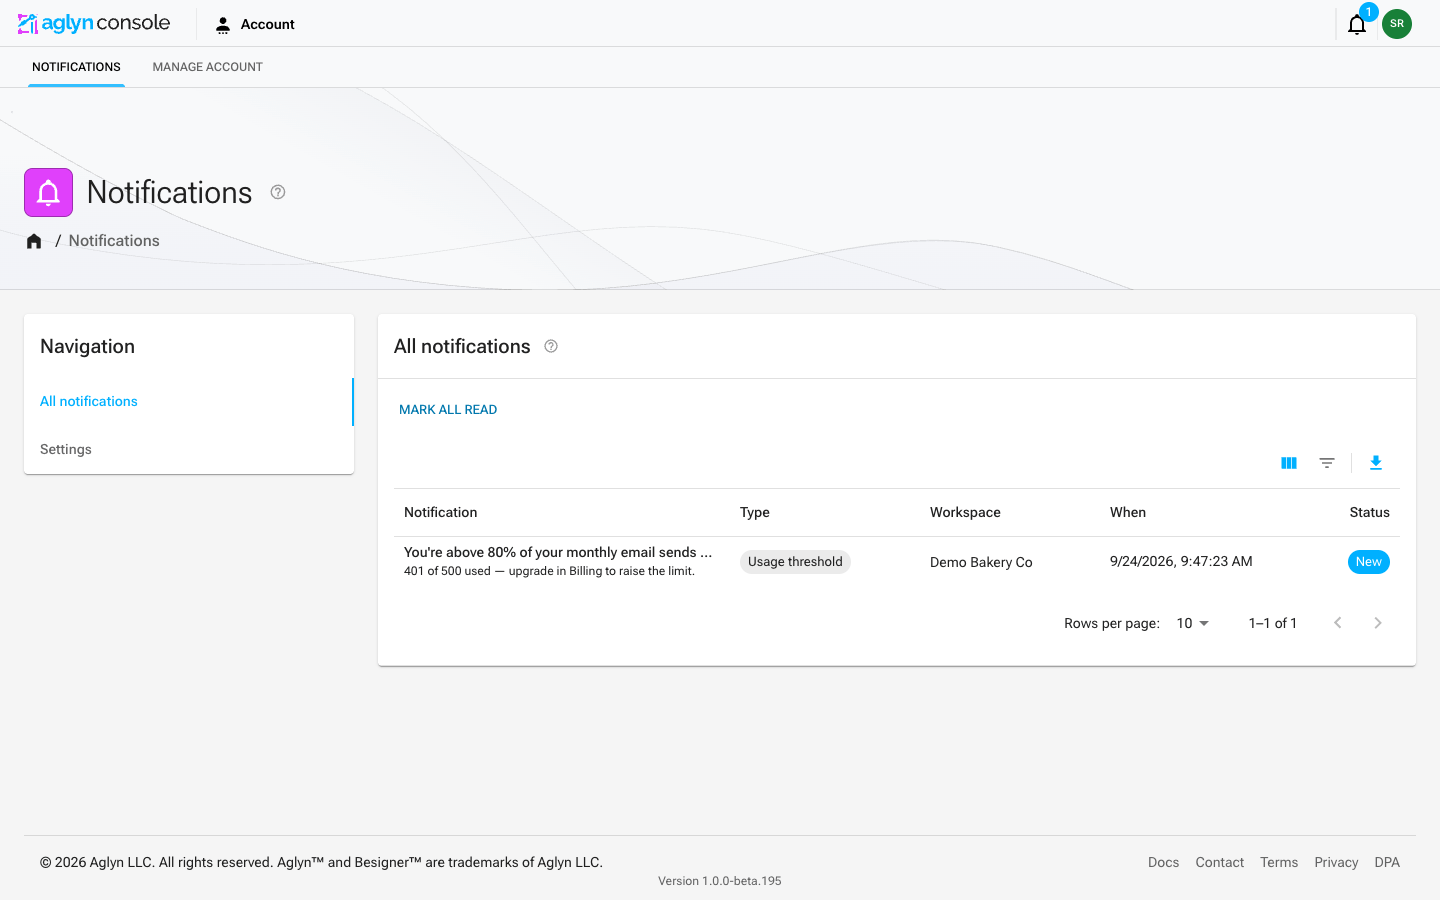The height and width of the screenshot is (900, 1440).
Task: Open the 80% monthly email sends notification
Action: [558, 552]
